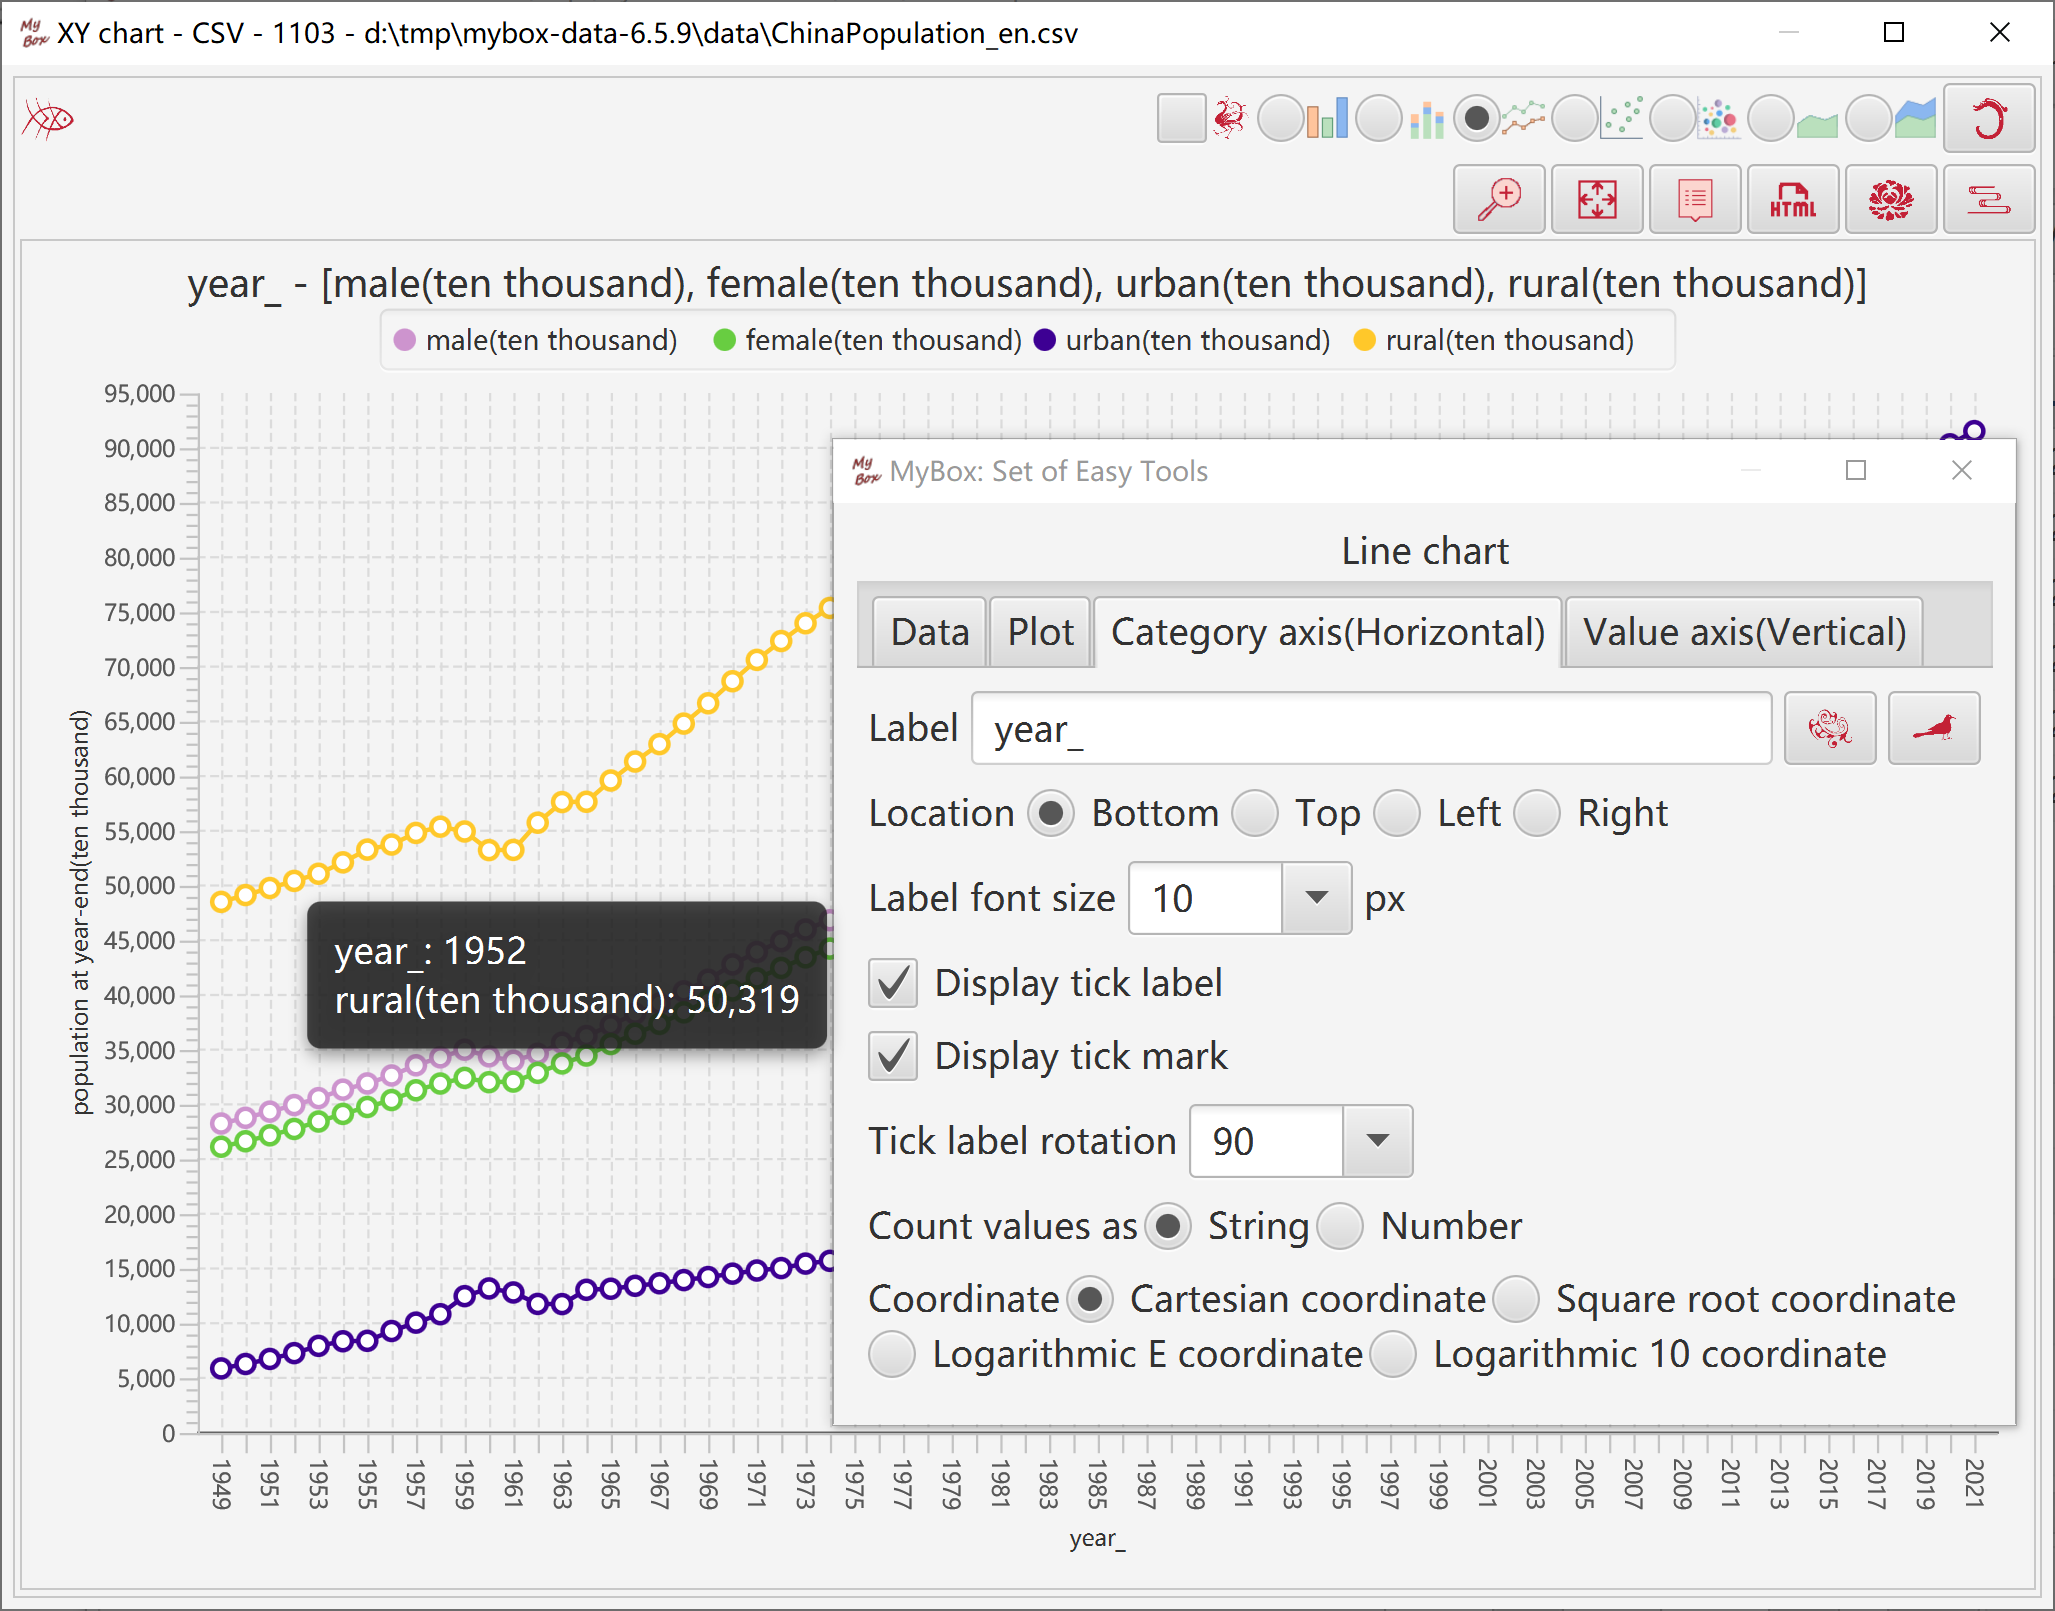Select Left location radio button
The width and height of the screenshot is (2055, 1611).
coord(1397,813)
